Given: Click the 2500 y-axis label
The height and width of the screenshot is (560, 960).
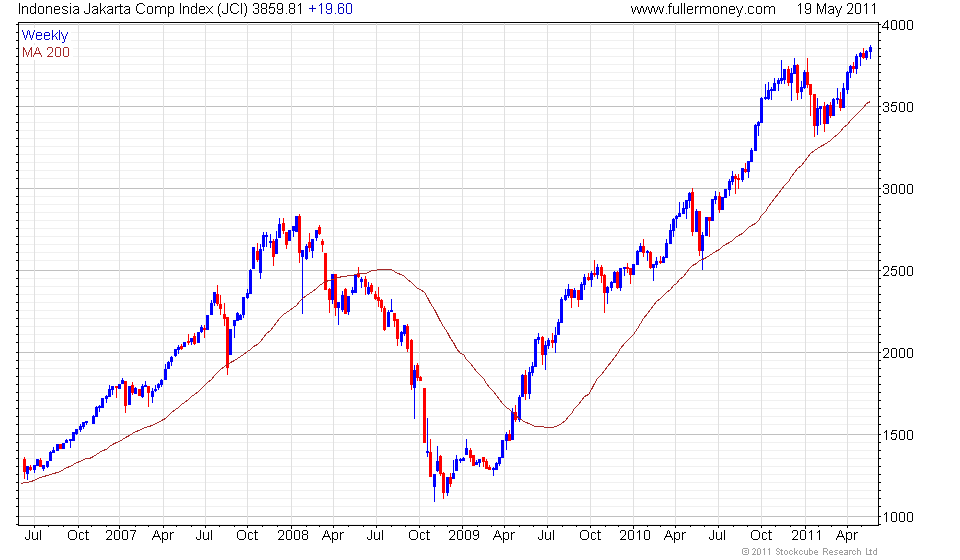Looking at the screenshot, I should (x=898, y=271).
